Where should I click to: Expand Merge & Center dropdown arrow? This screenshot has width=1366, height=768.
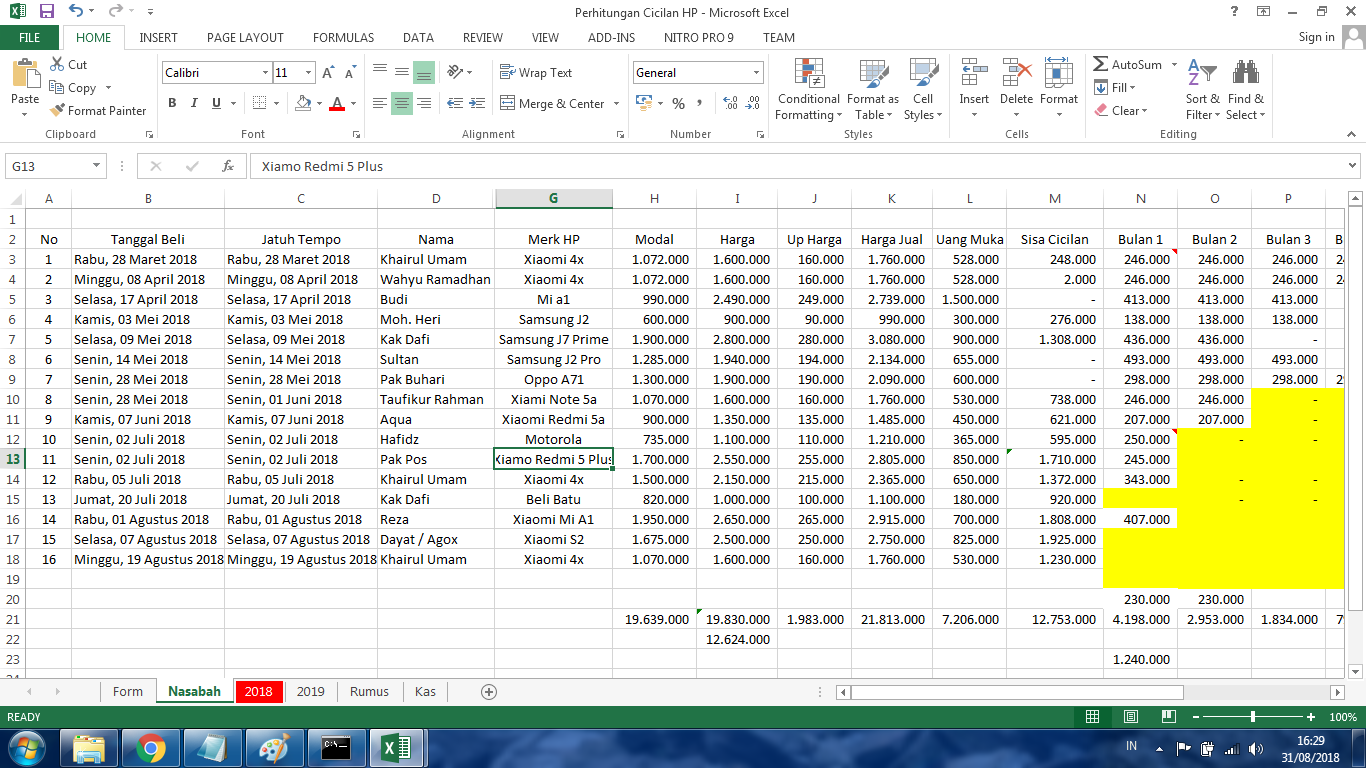click(616, 103)
